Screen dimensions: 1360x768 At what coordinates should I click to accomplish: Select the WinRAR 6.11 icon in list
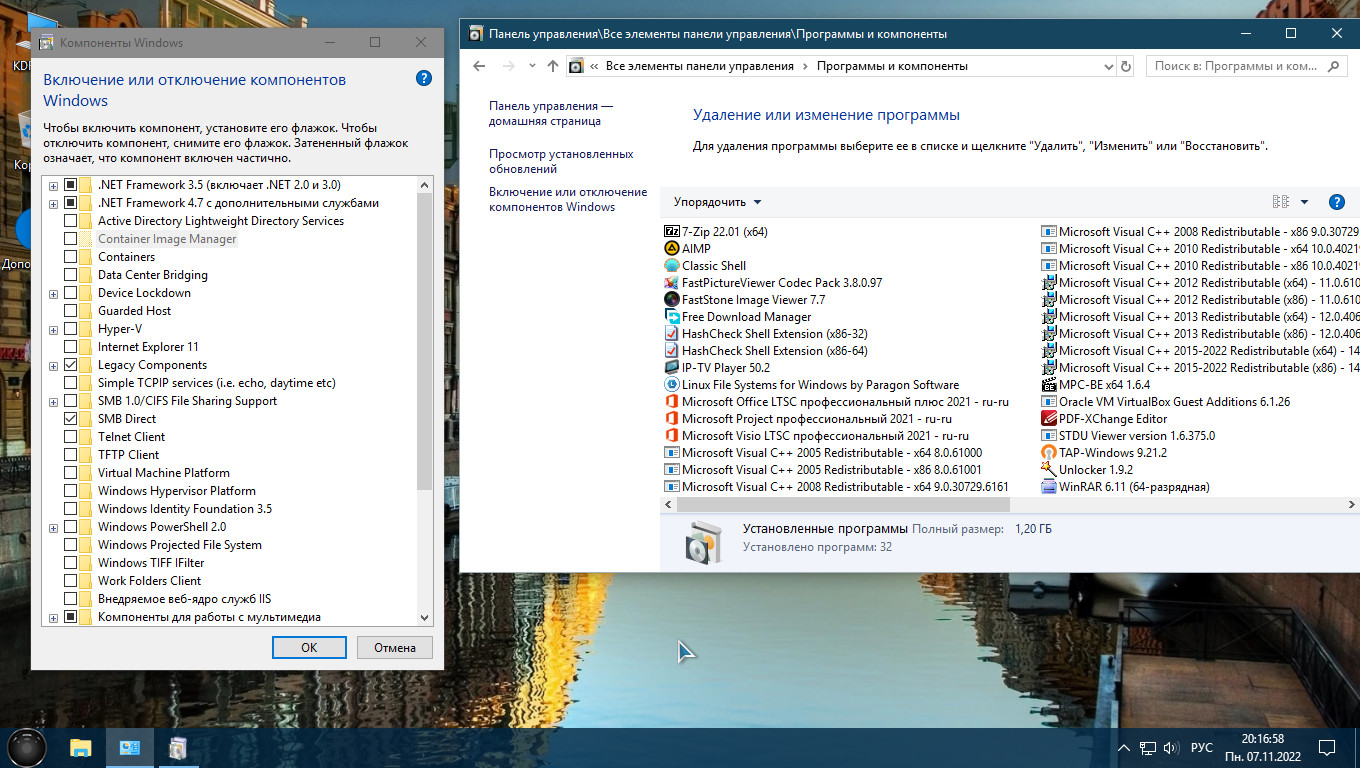pos(1049,487)
